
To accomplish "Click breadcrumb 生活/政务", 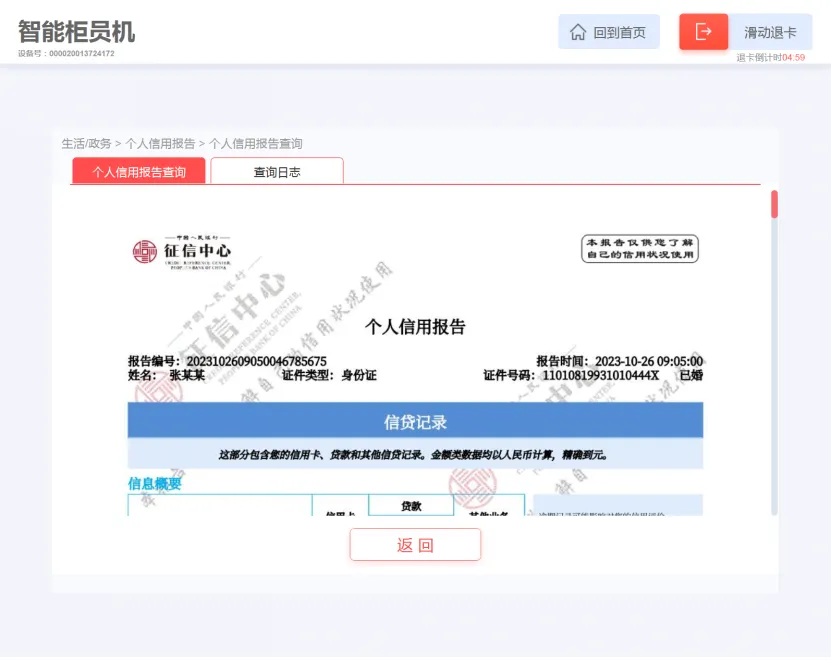I will [x=86, y=144].
